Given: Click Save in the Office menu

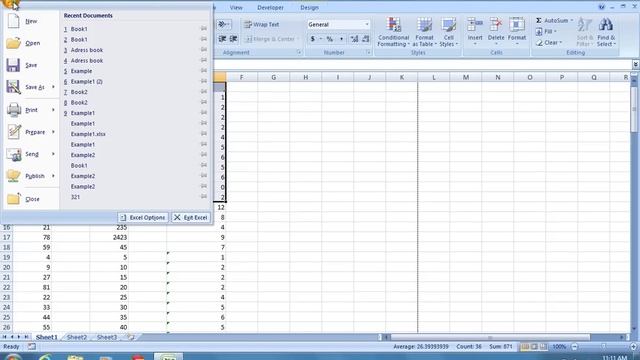Looking at the screenshot, I should 31,65.
